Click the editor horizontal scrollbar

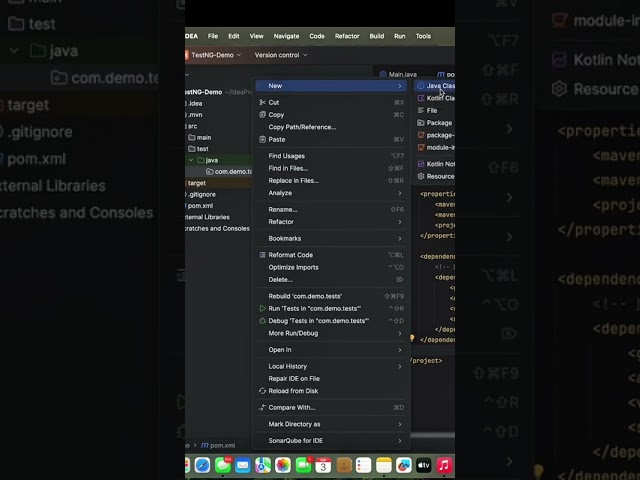click(432, 435)
